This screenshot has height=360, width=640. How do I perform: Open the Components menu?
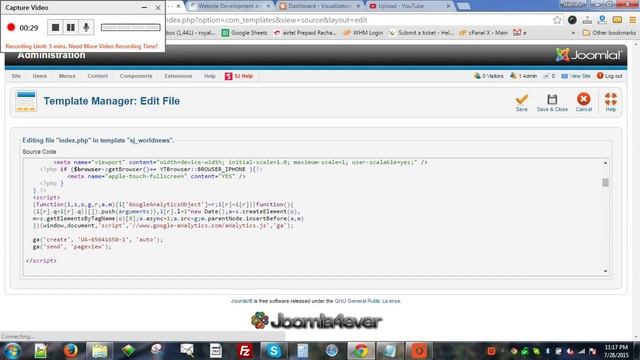(x=136, y=76)
